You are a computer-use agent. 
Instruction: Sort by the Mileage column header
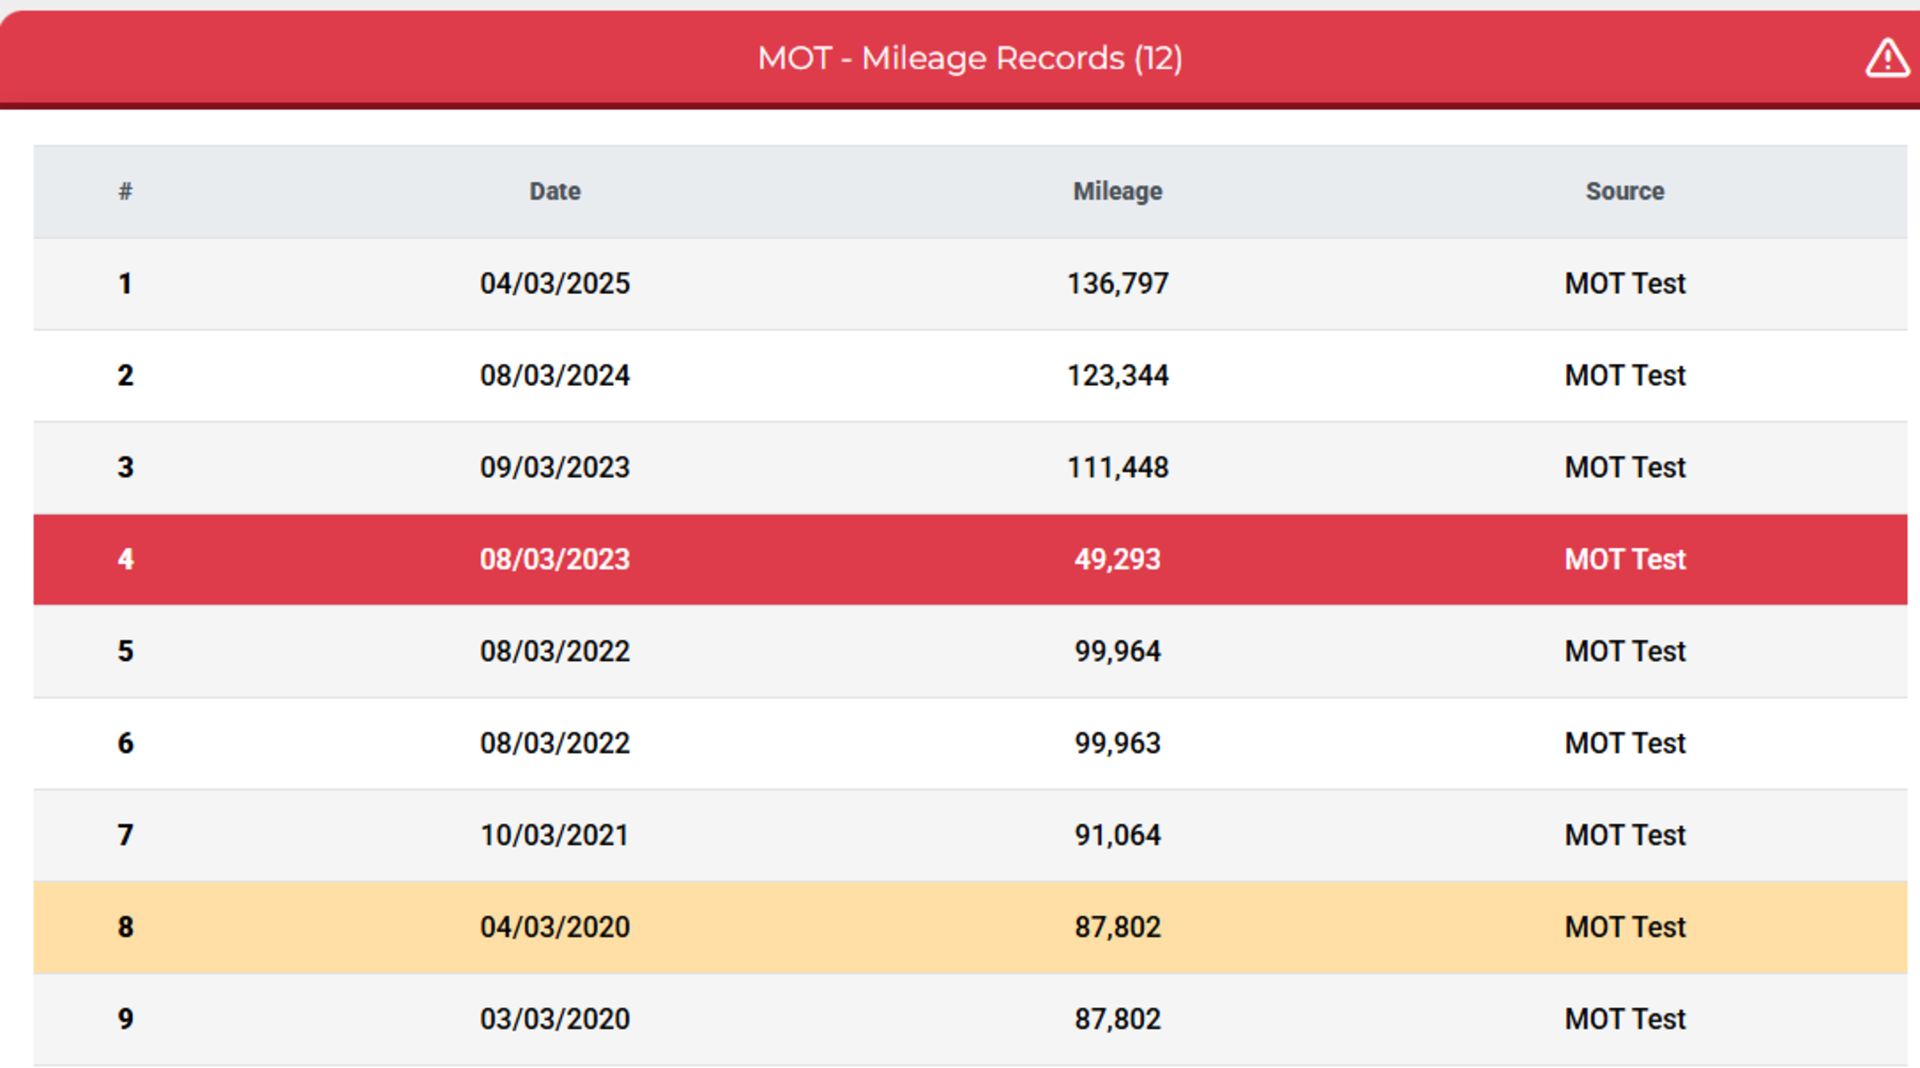[x=1117, y=191]
